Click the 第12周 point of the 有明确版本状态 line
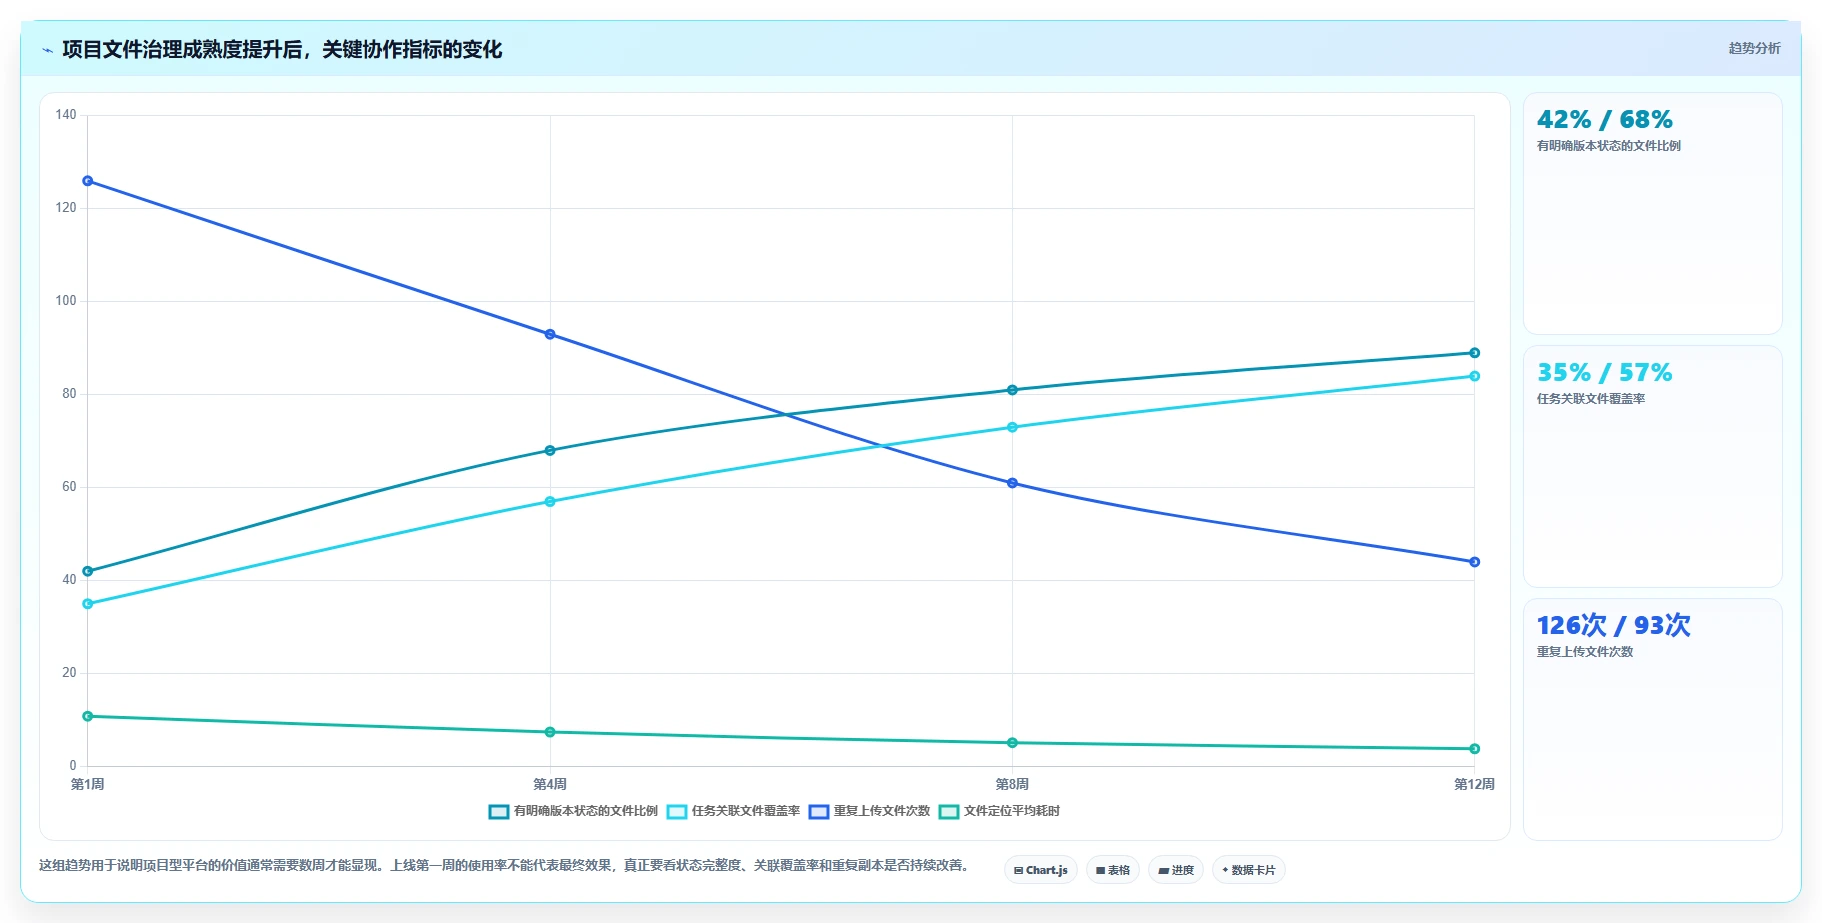The image size is (1822, 923). click(1474, 353)
